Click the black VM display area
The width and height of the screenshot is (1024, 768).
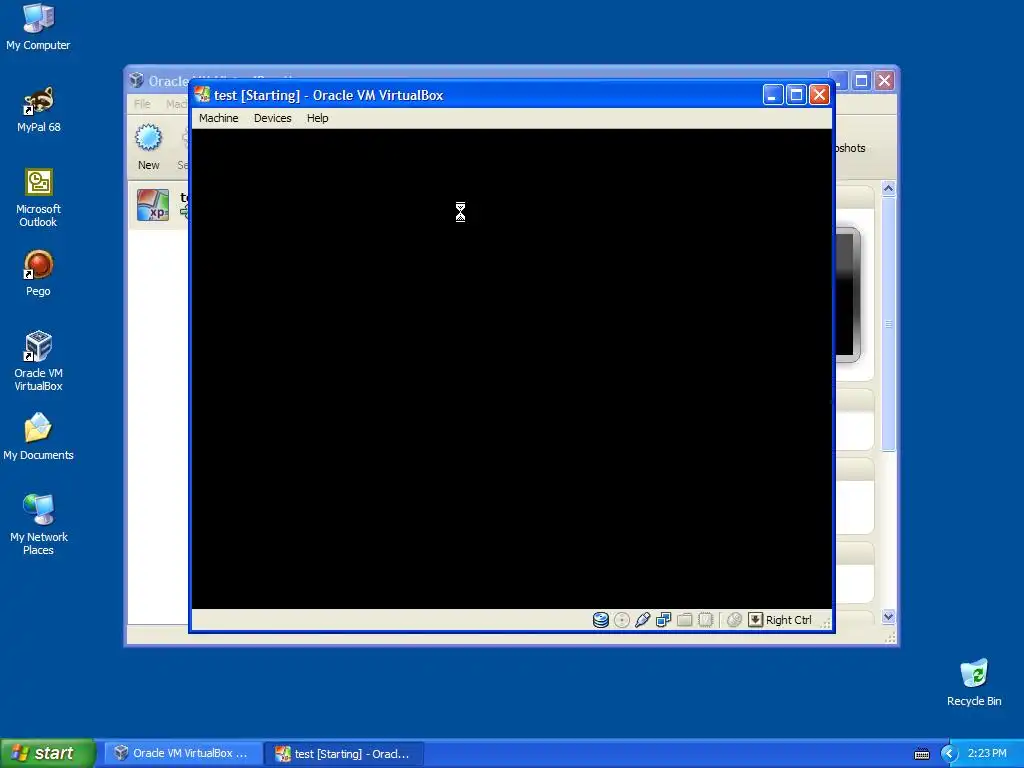tap(512, 369)
